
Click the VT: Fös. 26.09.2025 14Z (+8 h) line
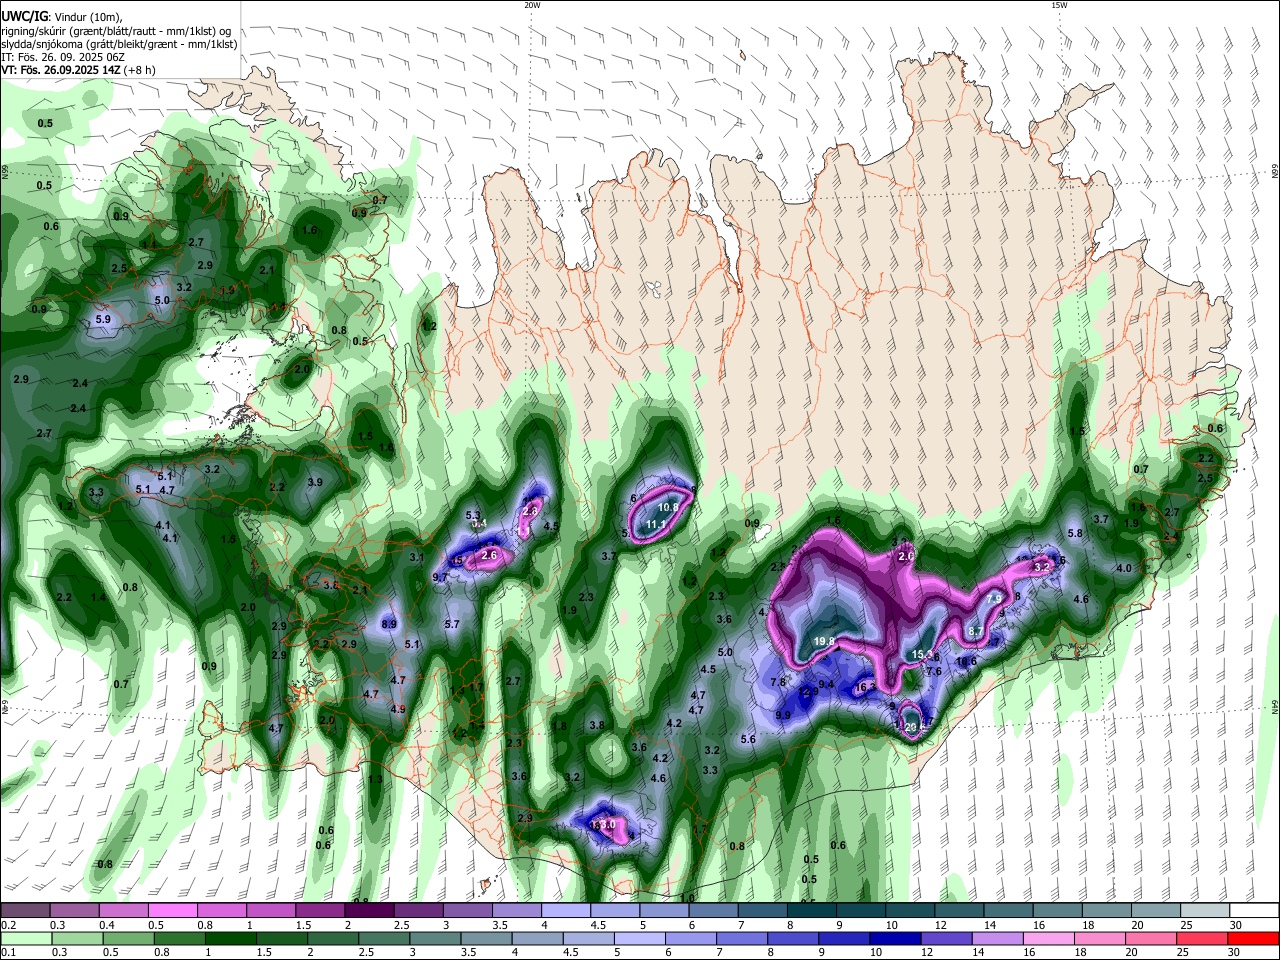point(78,71)
